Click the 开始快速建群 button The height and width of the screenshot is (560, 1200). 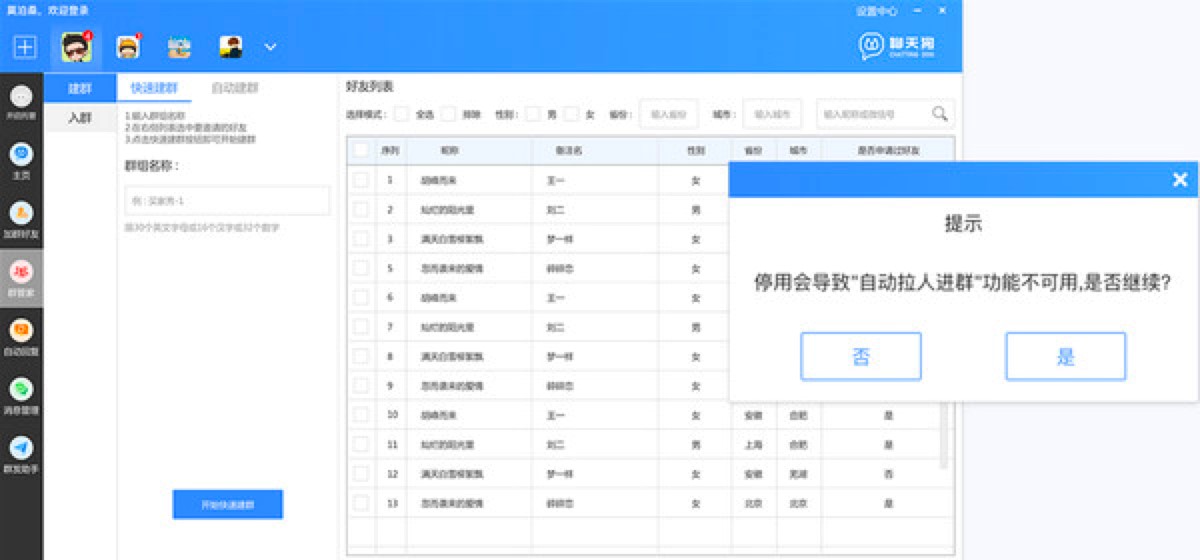point(227,505)
